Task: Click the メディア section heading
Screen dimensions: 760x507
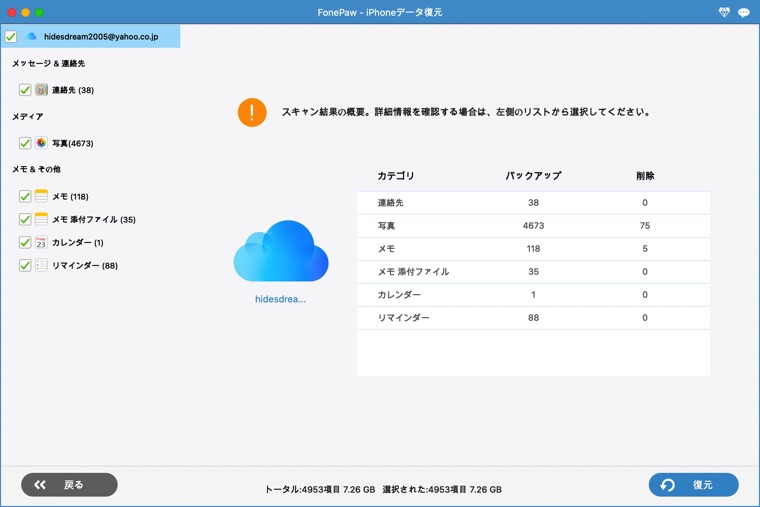Action: (x=28, y=116)
